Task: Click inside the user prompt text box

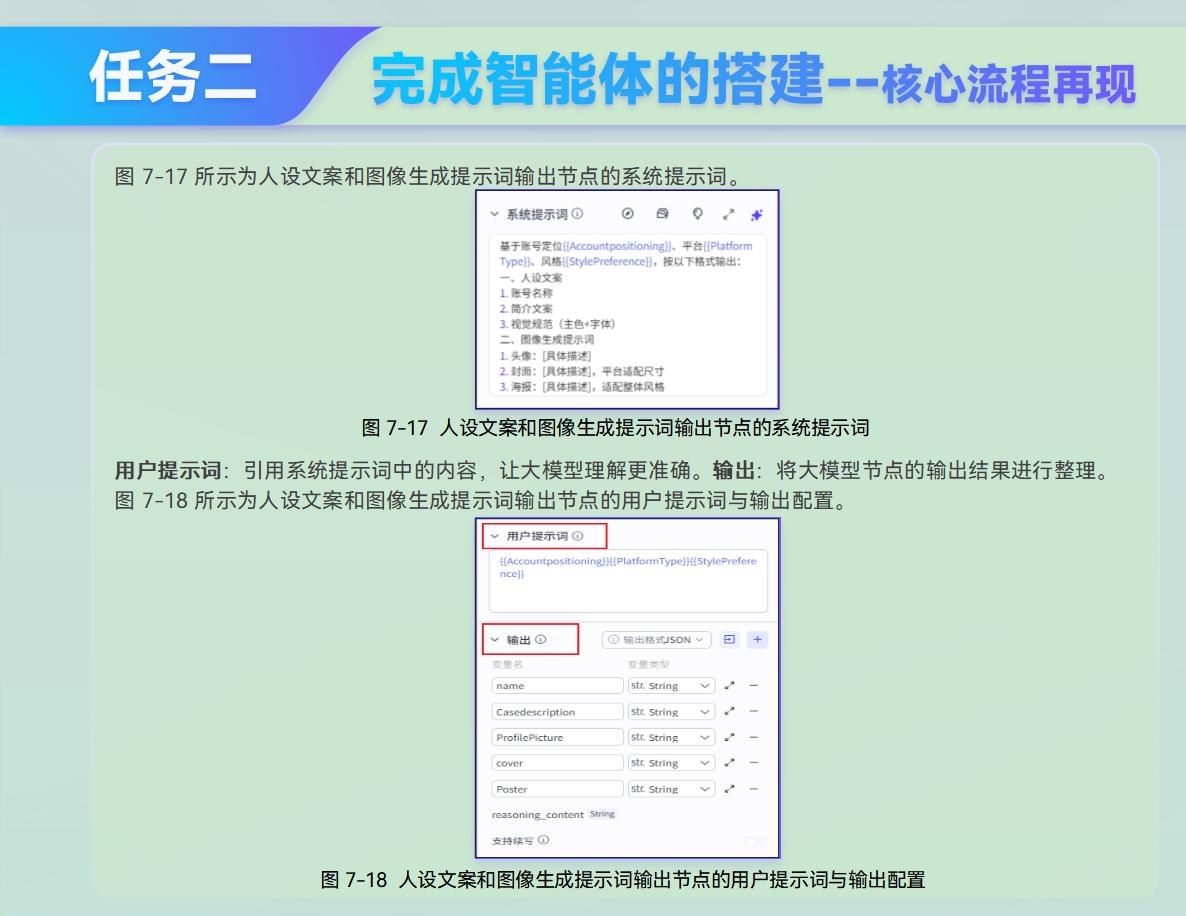Action: coord(628,581)
